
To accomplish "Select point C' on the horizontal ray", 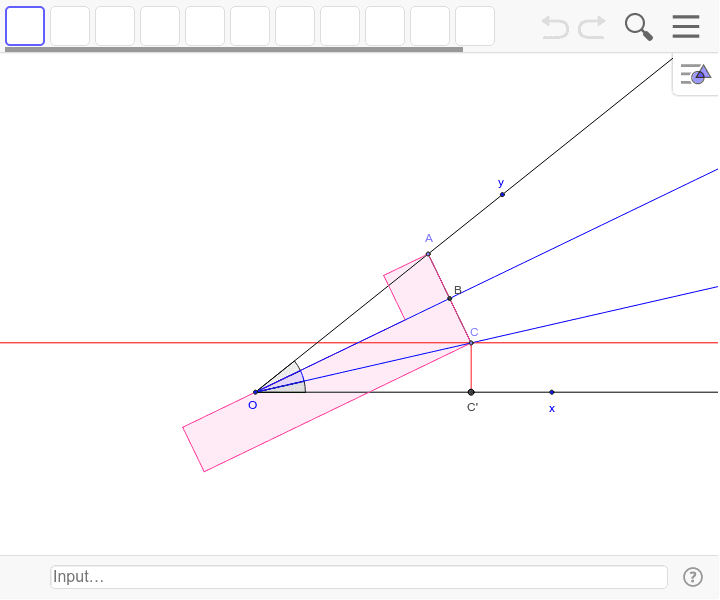I will [x=471, y=392].
